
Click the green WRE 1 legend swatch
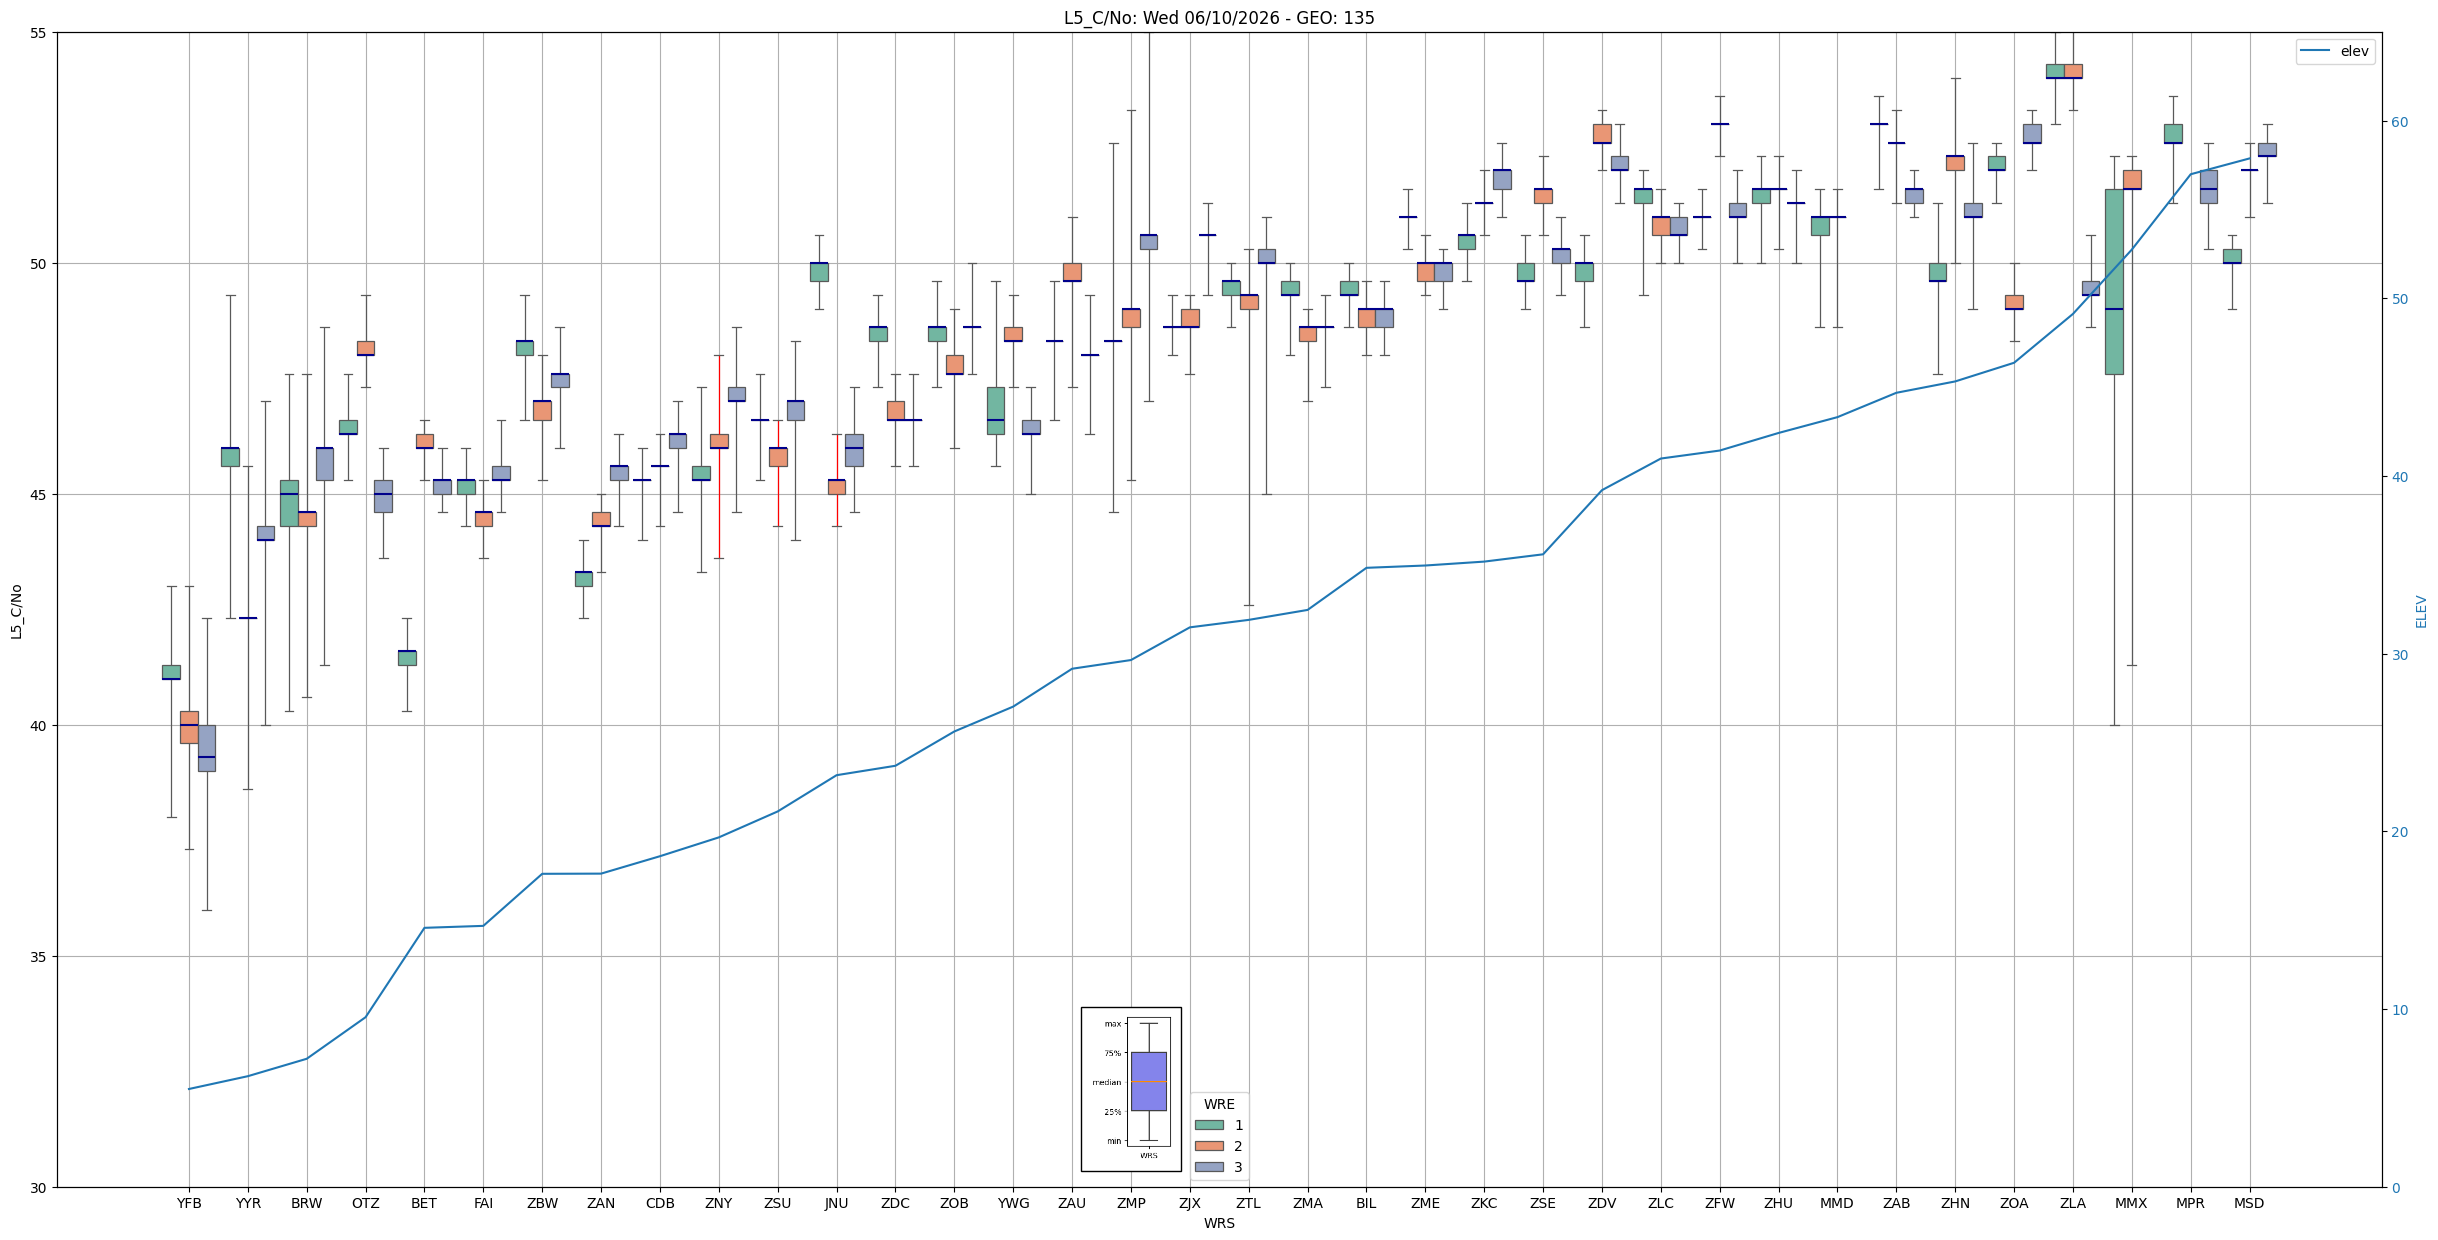point(1209,1125)
